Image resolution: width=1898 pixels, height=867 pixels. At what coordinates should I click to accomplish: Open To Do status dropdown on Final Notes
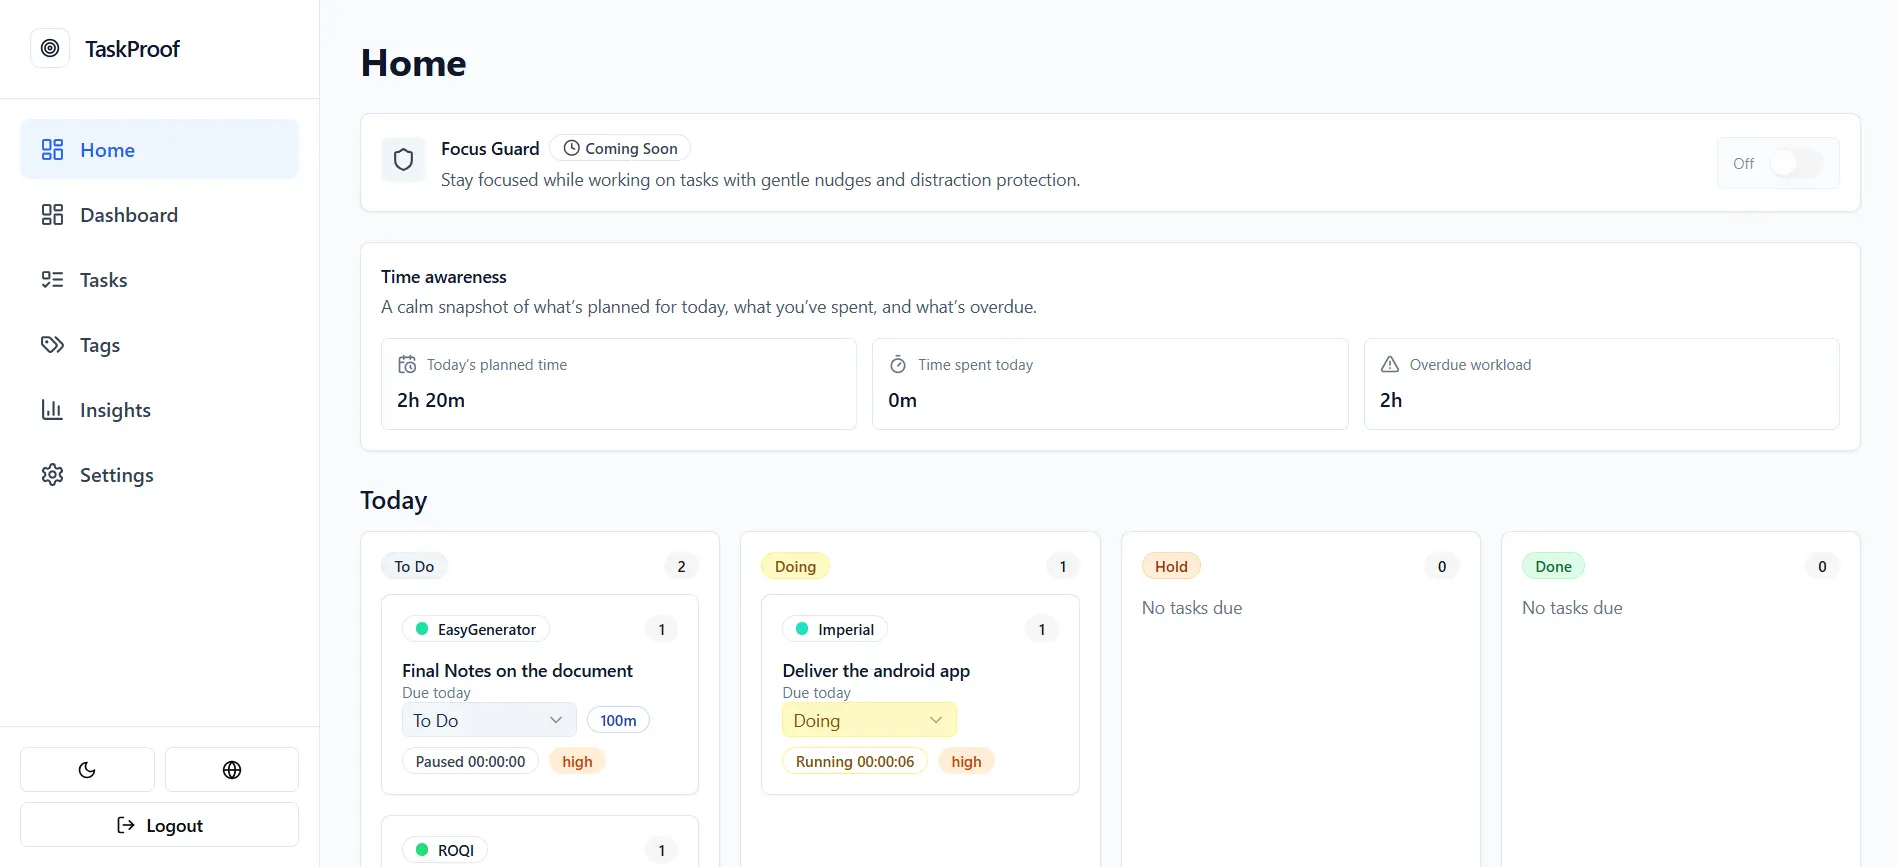(489, 720)
